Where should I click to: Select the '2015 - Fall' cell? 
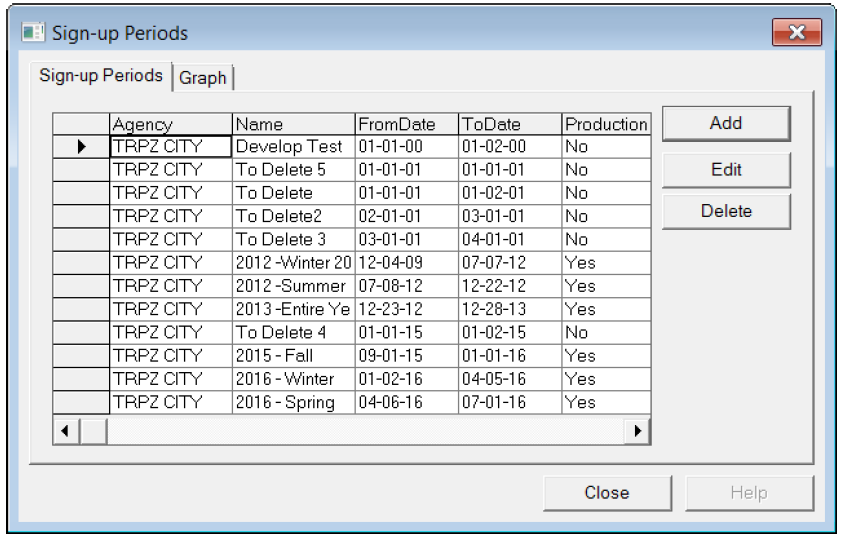tap(293, 356)
